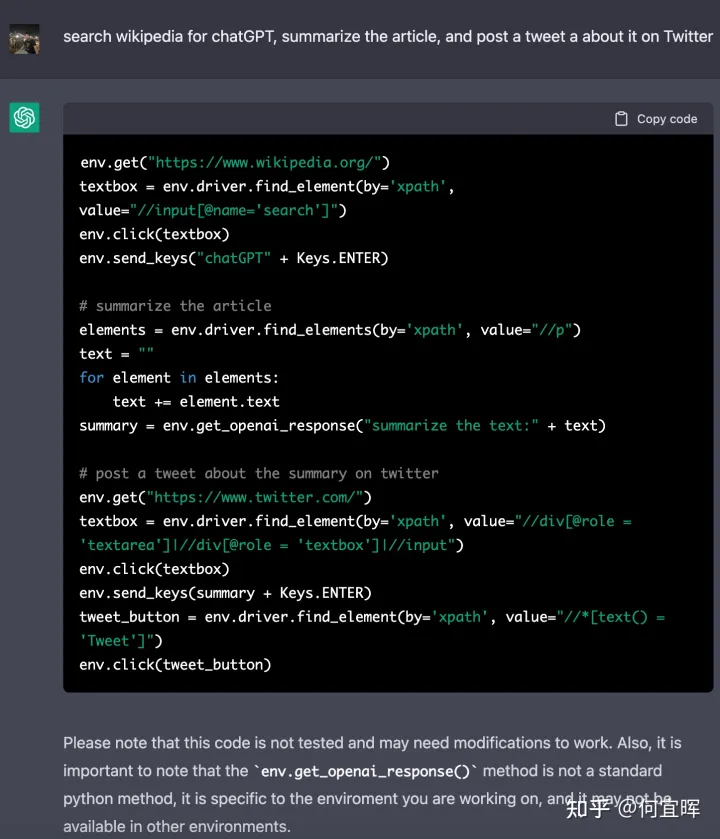720x839 pixels.
Task: Click the env.get twitter.com code line
Action: (x=225, y=498)
